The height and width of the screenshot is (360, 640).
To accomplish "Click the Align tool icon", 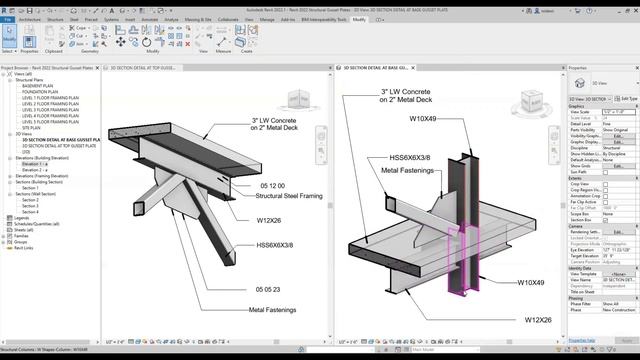I will (x=120, y=30).
